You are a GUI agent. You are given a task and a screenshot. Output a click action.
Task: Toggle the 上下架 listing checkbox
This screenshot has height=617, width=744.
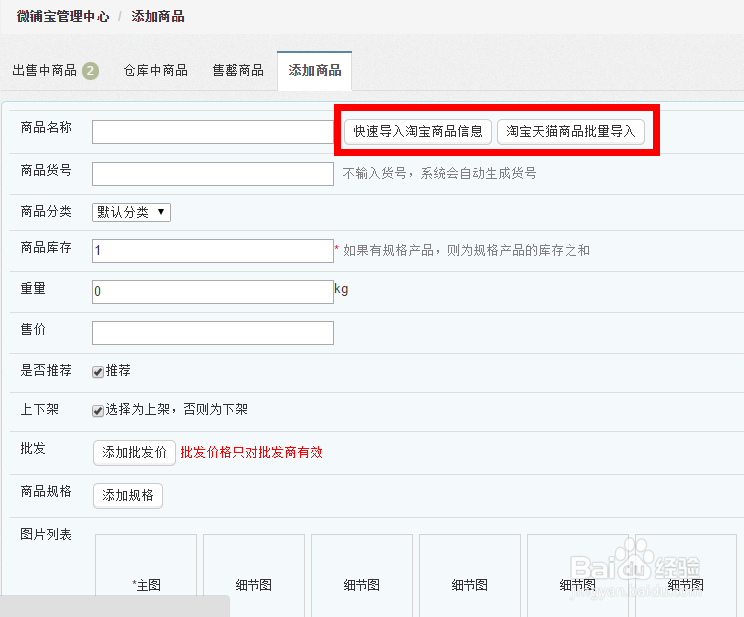[98, 411]
